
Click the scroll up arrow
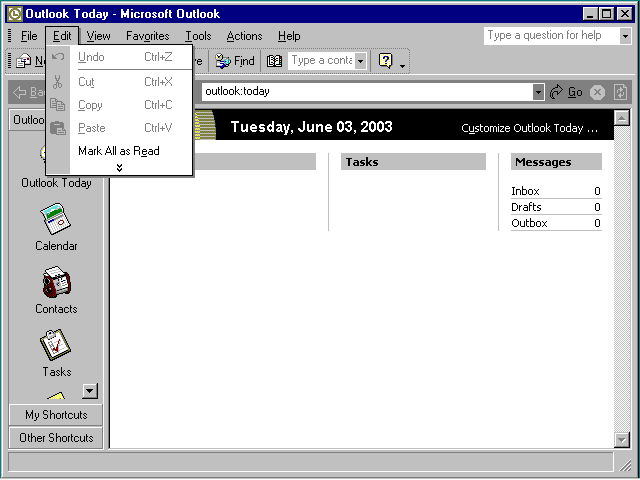pos(621,118)
